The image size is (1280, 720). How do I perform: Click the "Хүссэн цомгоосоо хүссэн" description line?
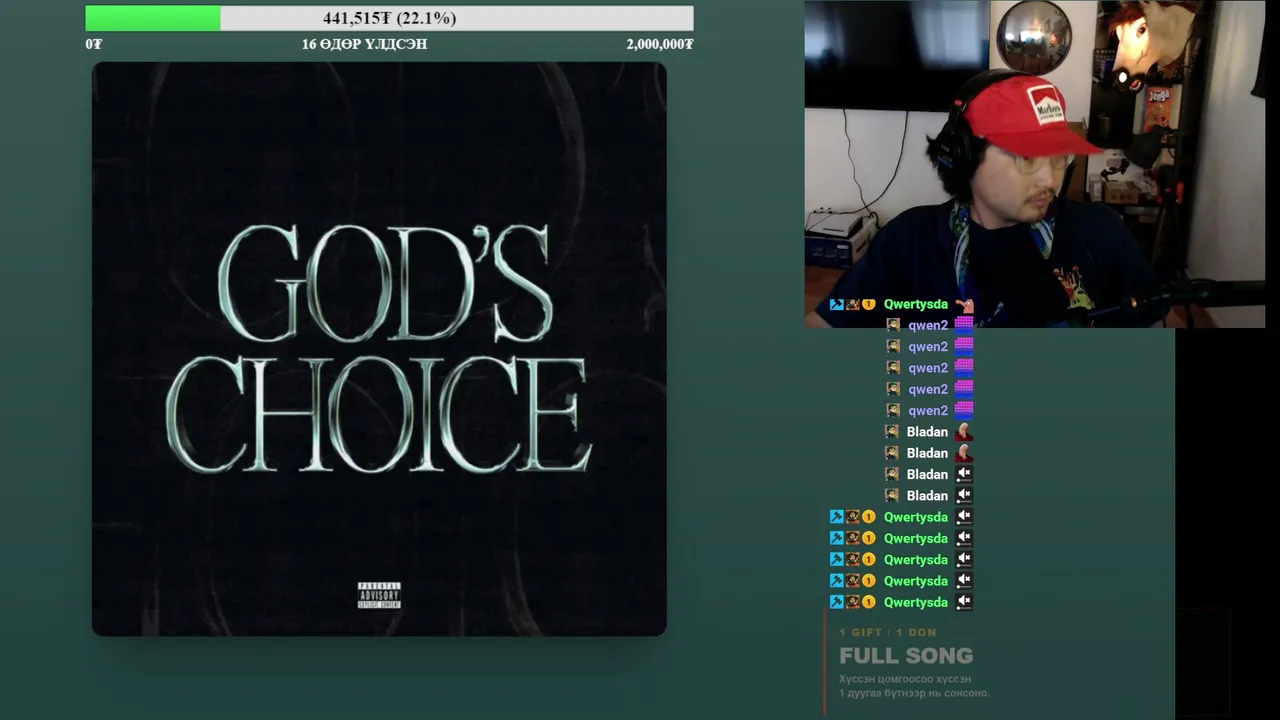[905, 679]
